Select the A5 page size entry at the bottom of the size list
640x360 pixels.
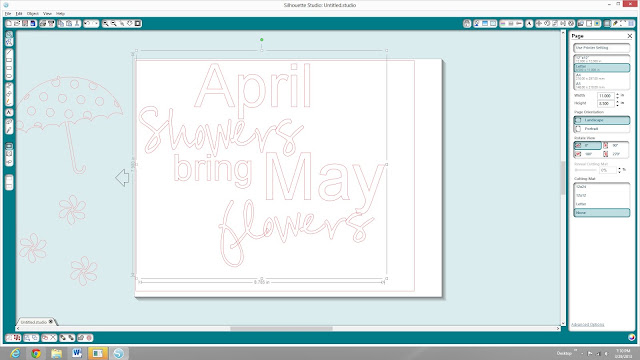[x=602, y=85]
